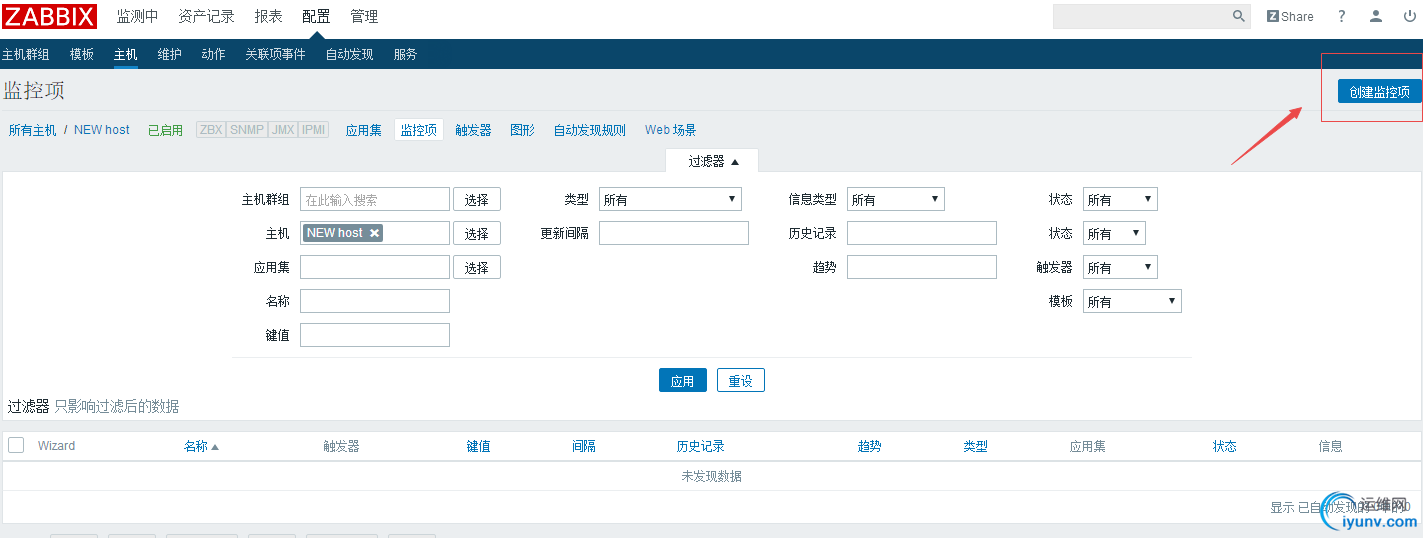The image size is (1423, 538).
Task: Click 选择 next to 主机 field
Action: click(477, 233)
